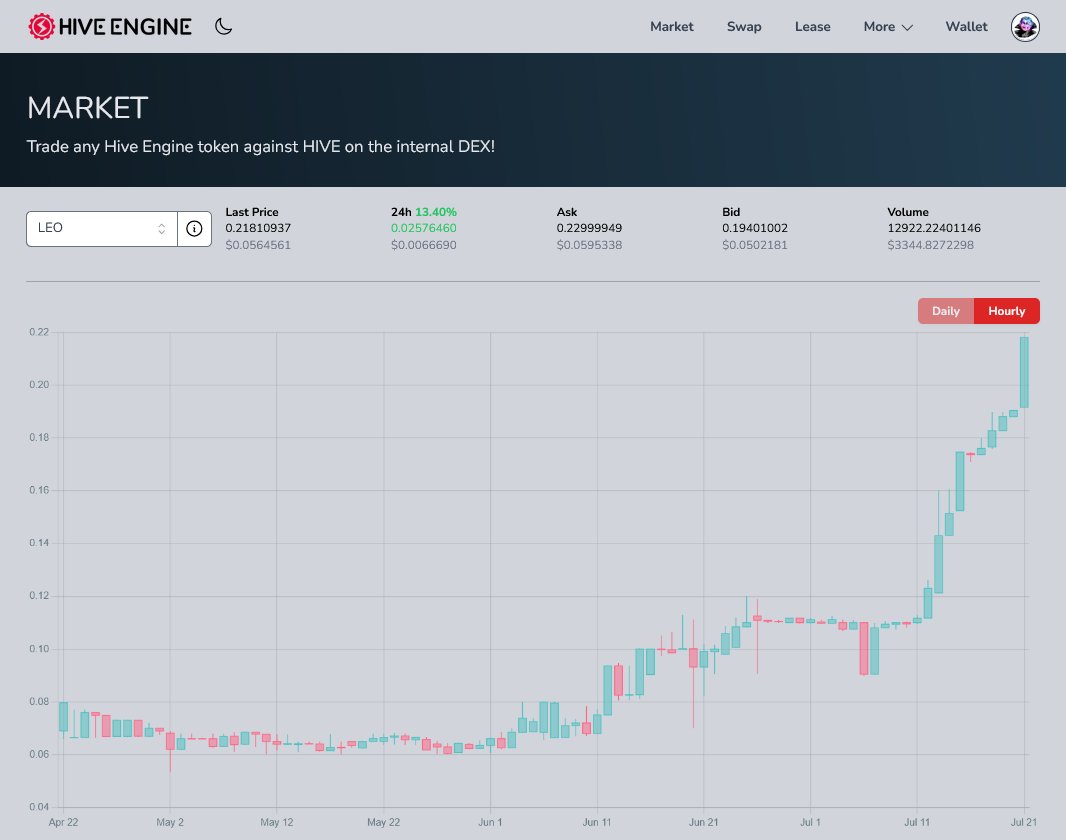Switch chart to Hourly view
The width and height of the screenshot is (1066, 840).
(x=1007, y=311)
